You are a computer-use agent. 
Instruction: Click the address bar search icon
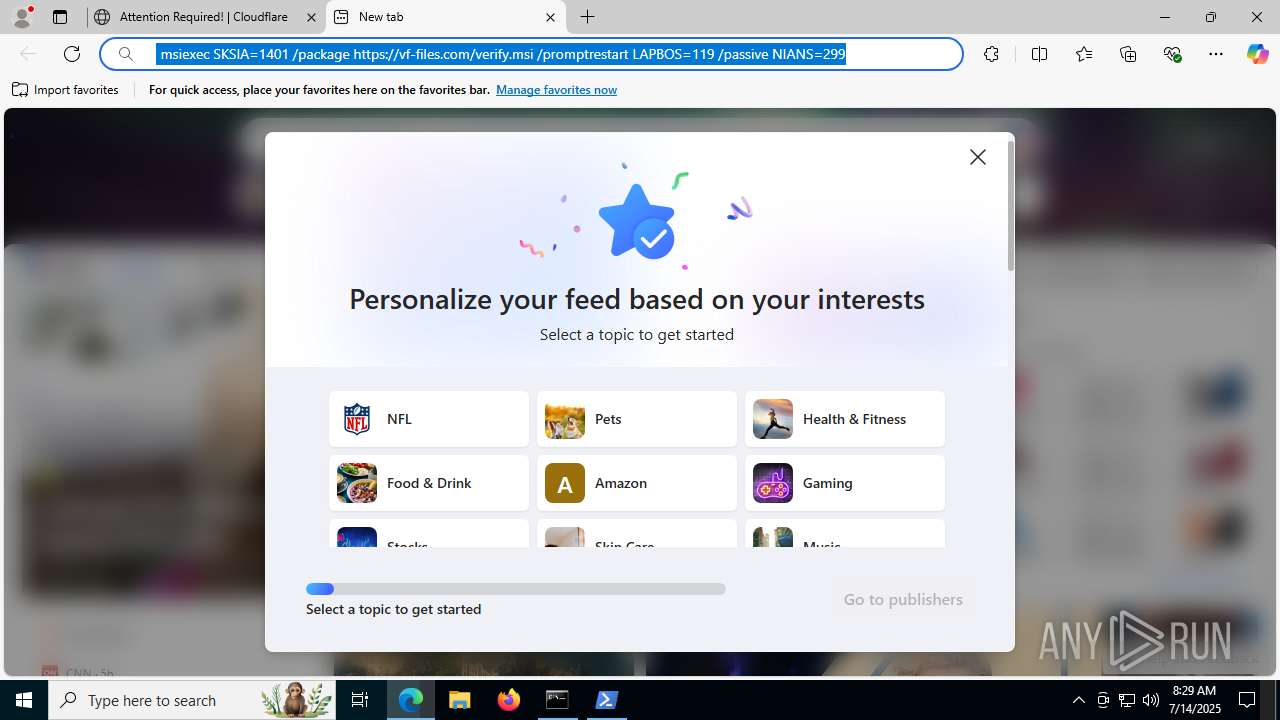126,54
